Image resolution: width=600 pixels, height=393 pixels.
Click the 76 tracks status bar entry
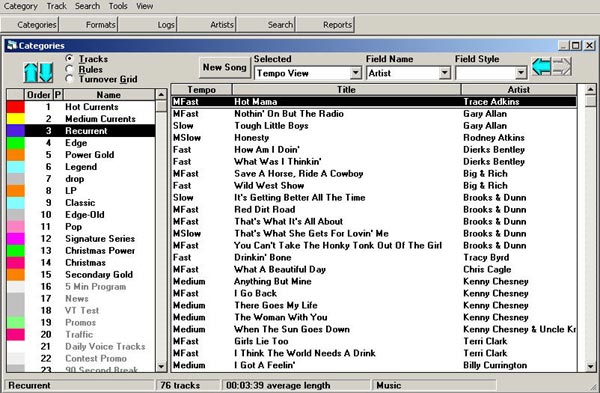pyautogui.click(x=188, y=385)
